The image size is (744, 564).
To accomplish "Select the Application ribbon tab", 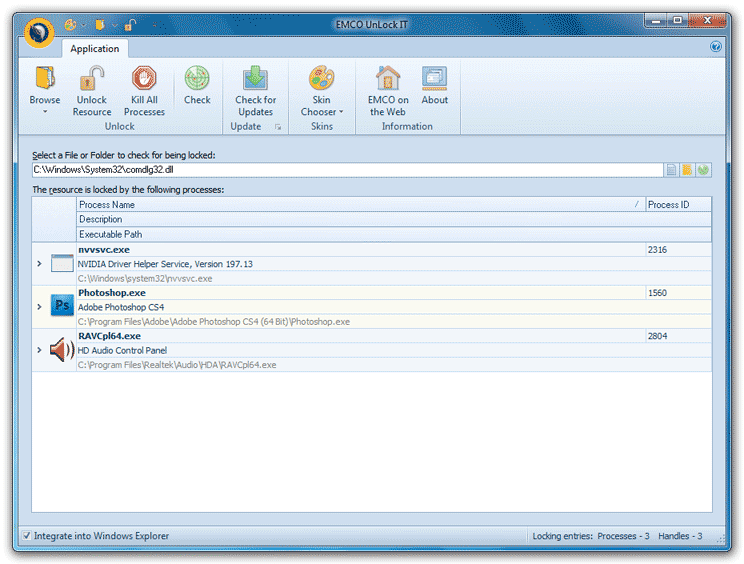I will pyautogui.click(x=94, y=48).
